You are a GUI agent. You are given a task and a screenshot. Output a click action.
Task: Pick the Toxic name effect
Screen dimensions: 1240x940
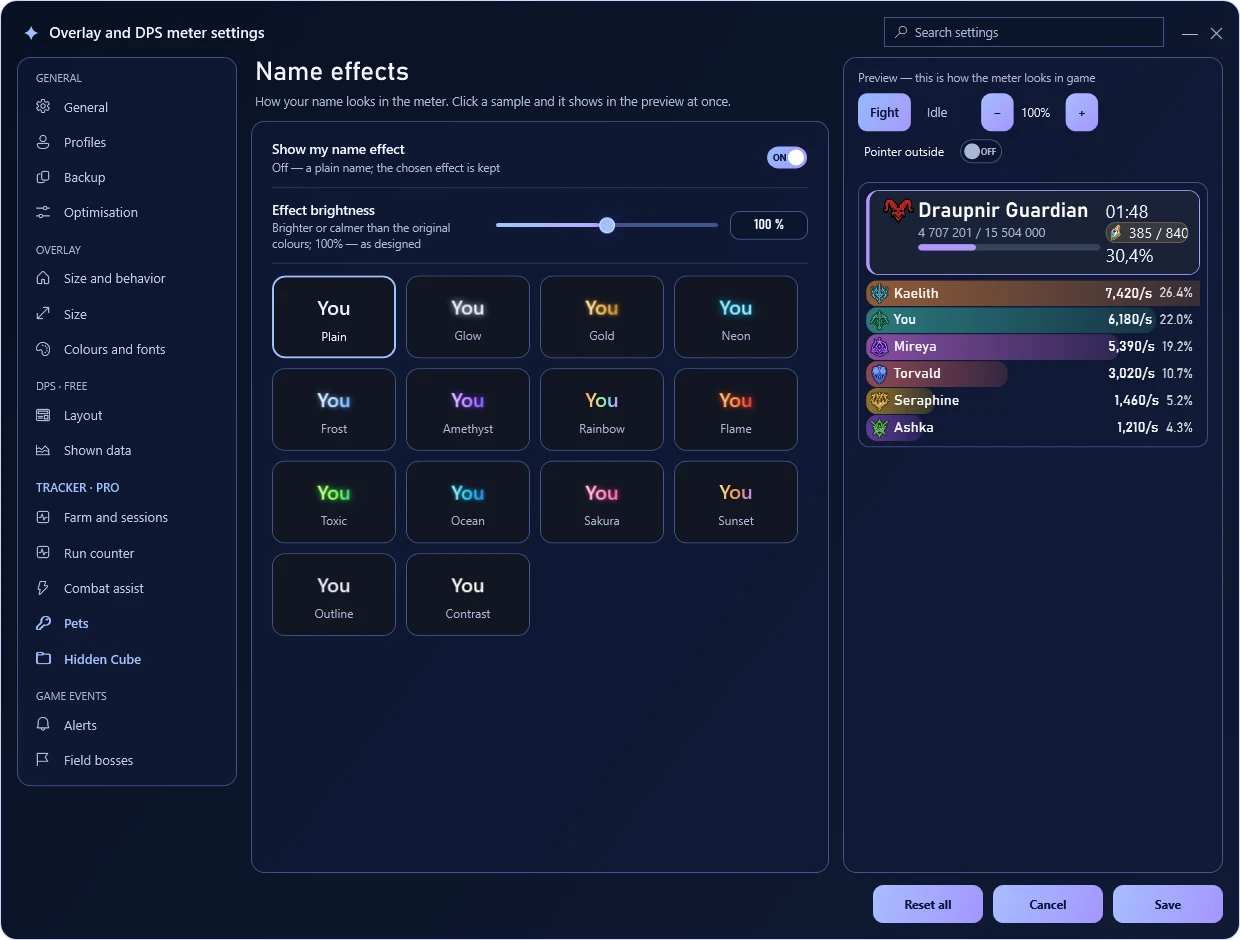(334, 502)
